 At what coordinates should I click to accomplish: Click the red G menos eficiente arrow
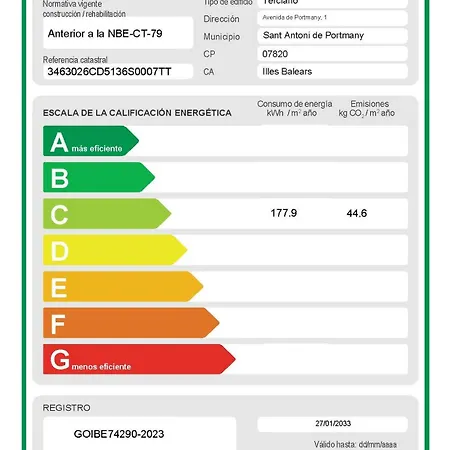(x=139, y=359)
